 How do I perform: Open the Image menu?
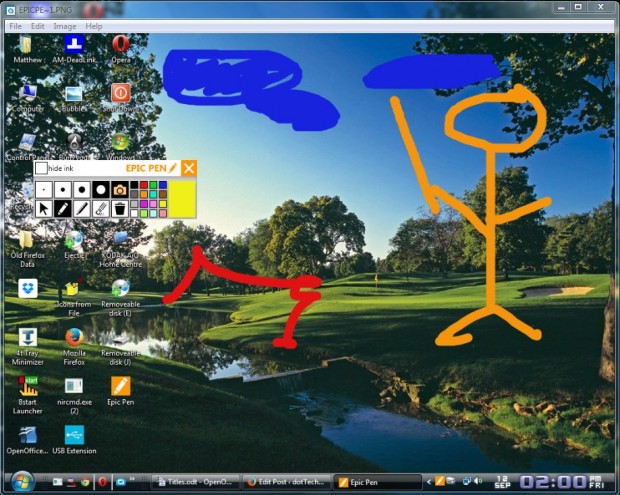[x=65, y=26]
